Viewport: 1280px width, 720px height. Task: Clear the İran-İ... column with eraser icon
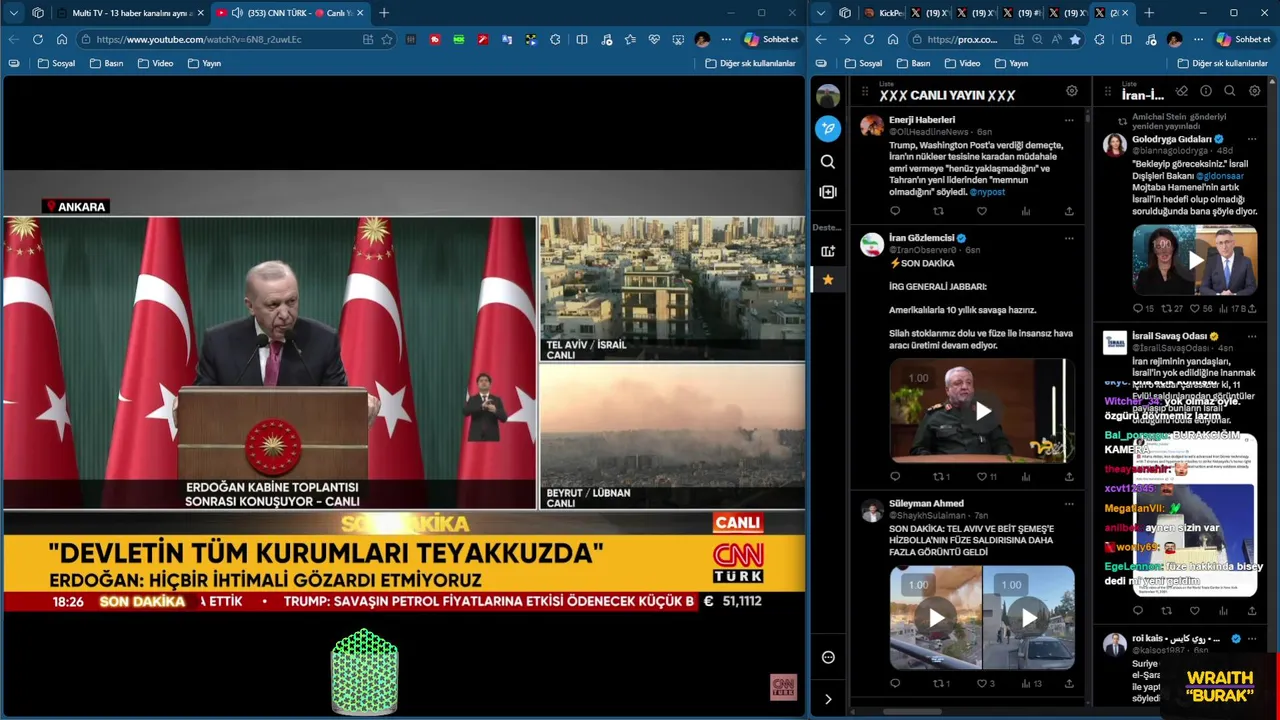(1181, 91)
